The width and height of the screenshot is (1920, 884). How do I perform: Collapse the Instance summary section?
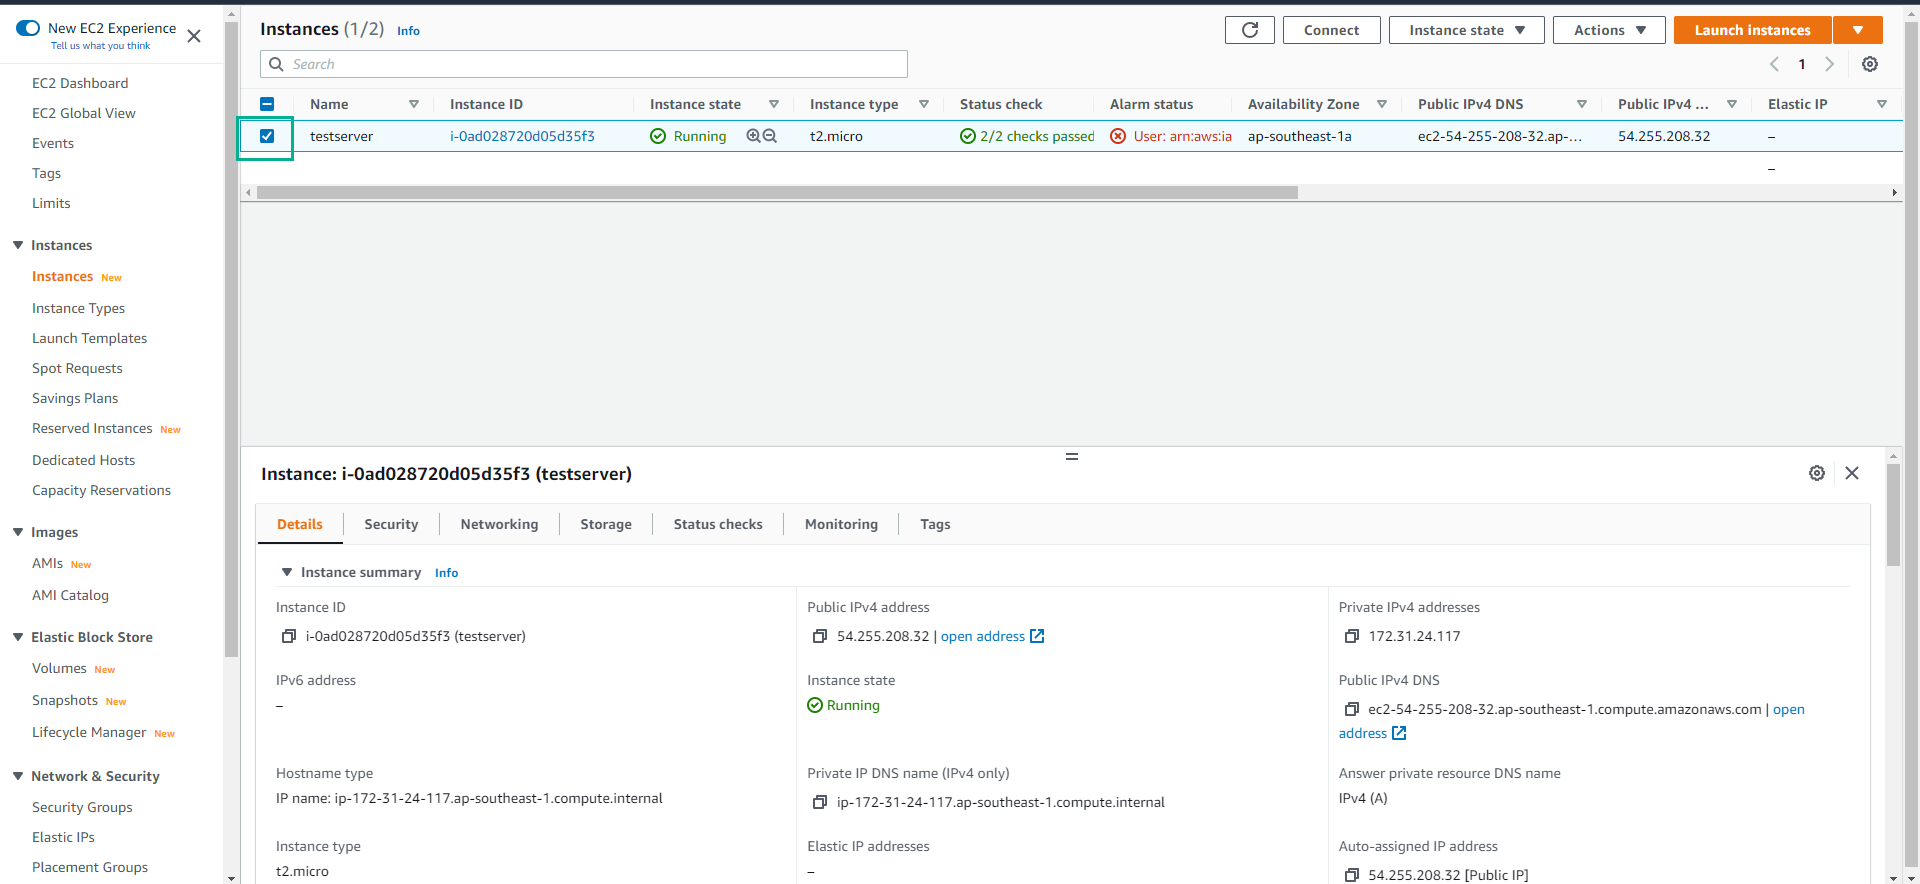pos(287,572)
